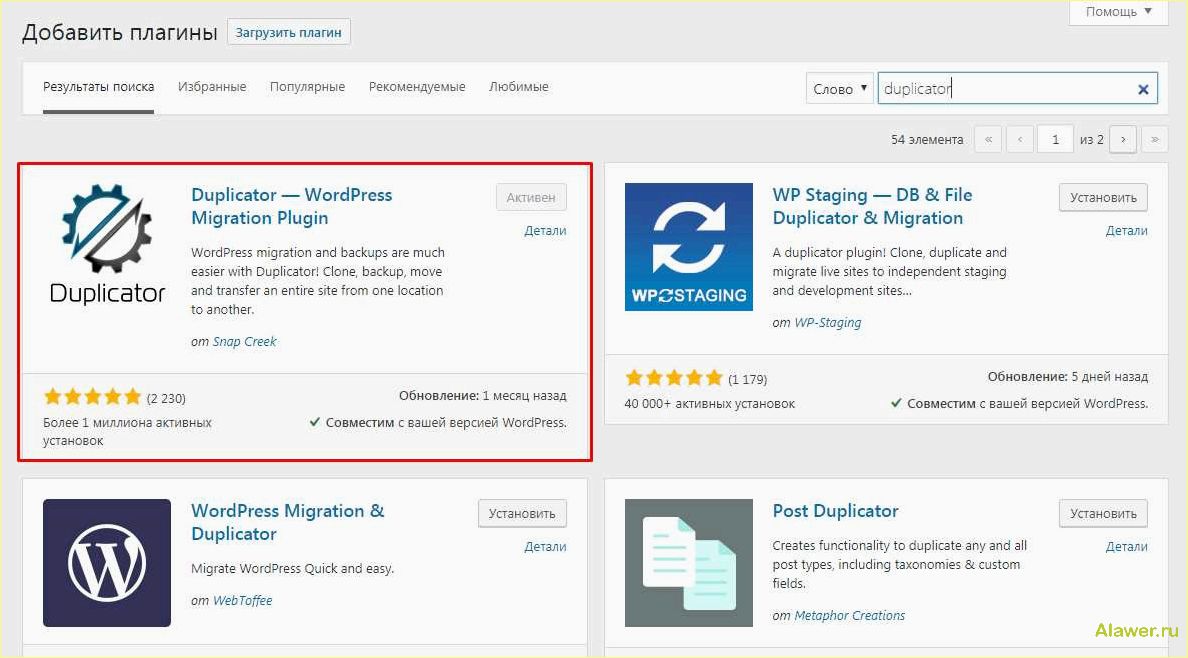
Task: Visit the Snap Creek author link
Action: pyautogui.click(x=244, y=342)
